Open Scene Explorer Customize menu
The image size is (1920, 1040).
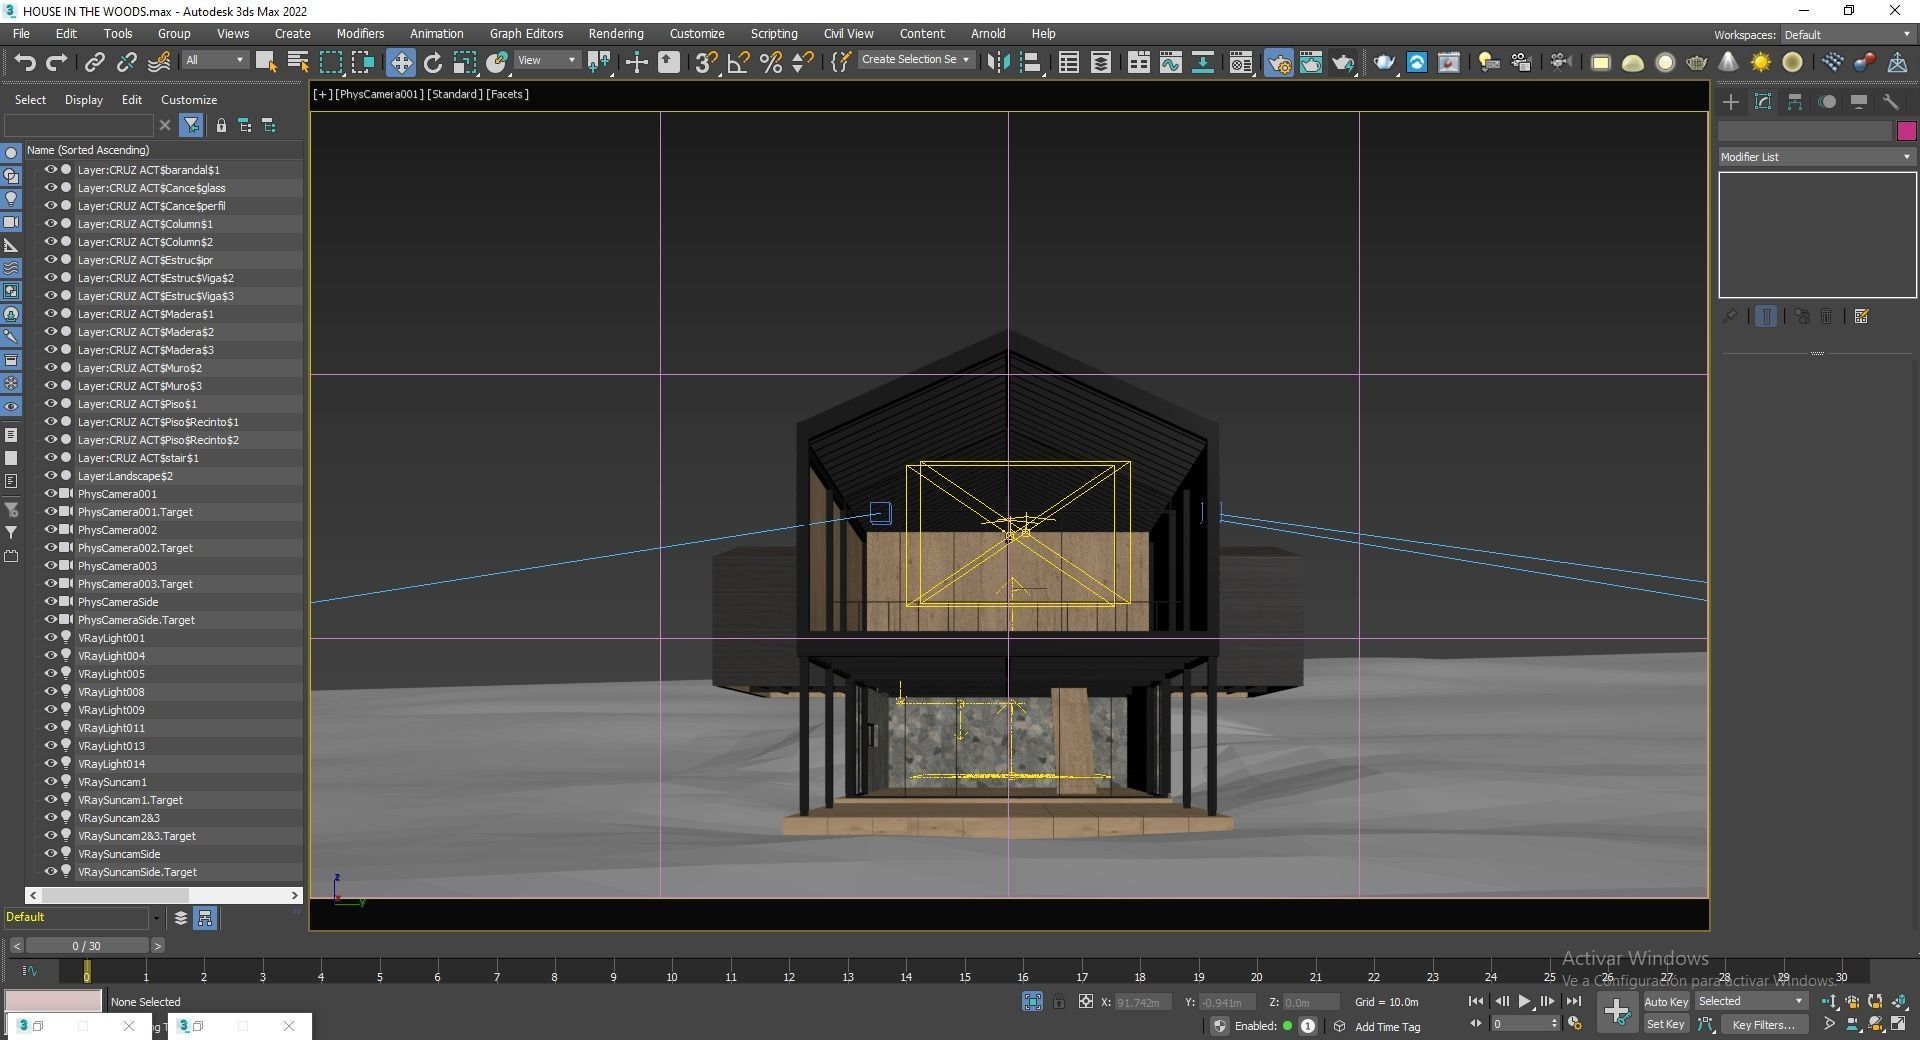(189, 100)
